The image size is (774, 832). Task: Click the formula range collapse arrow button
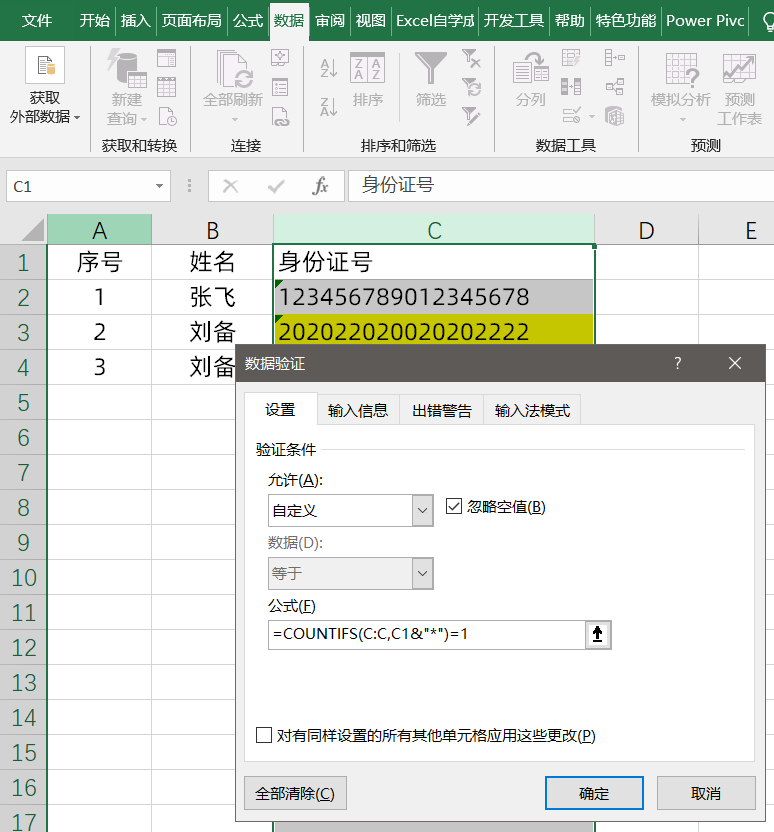598,635
